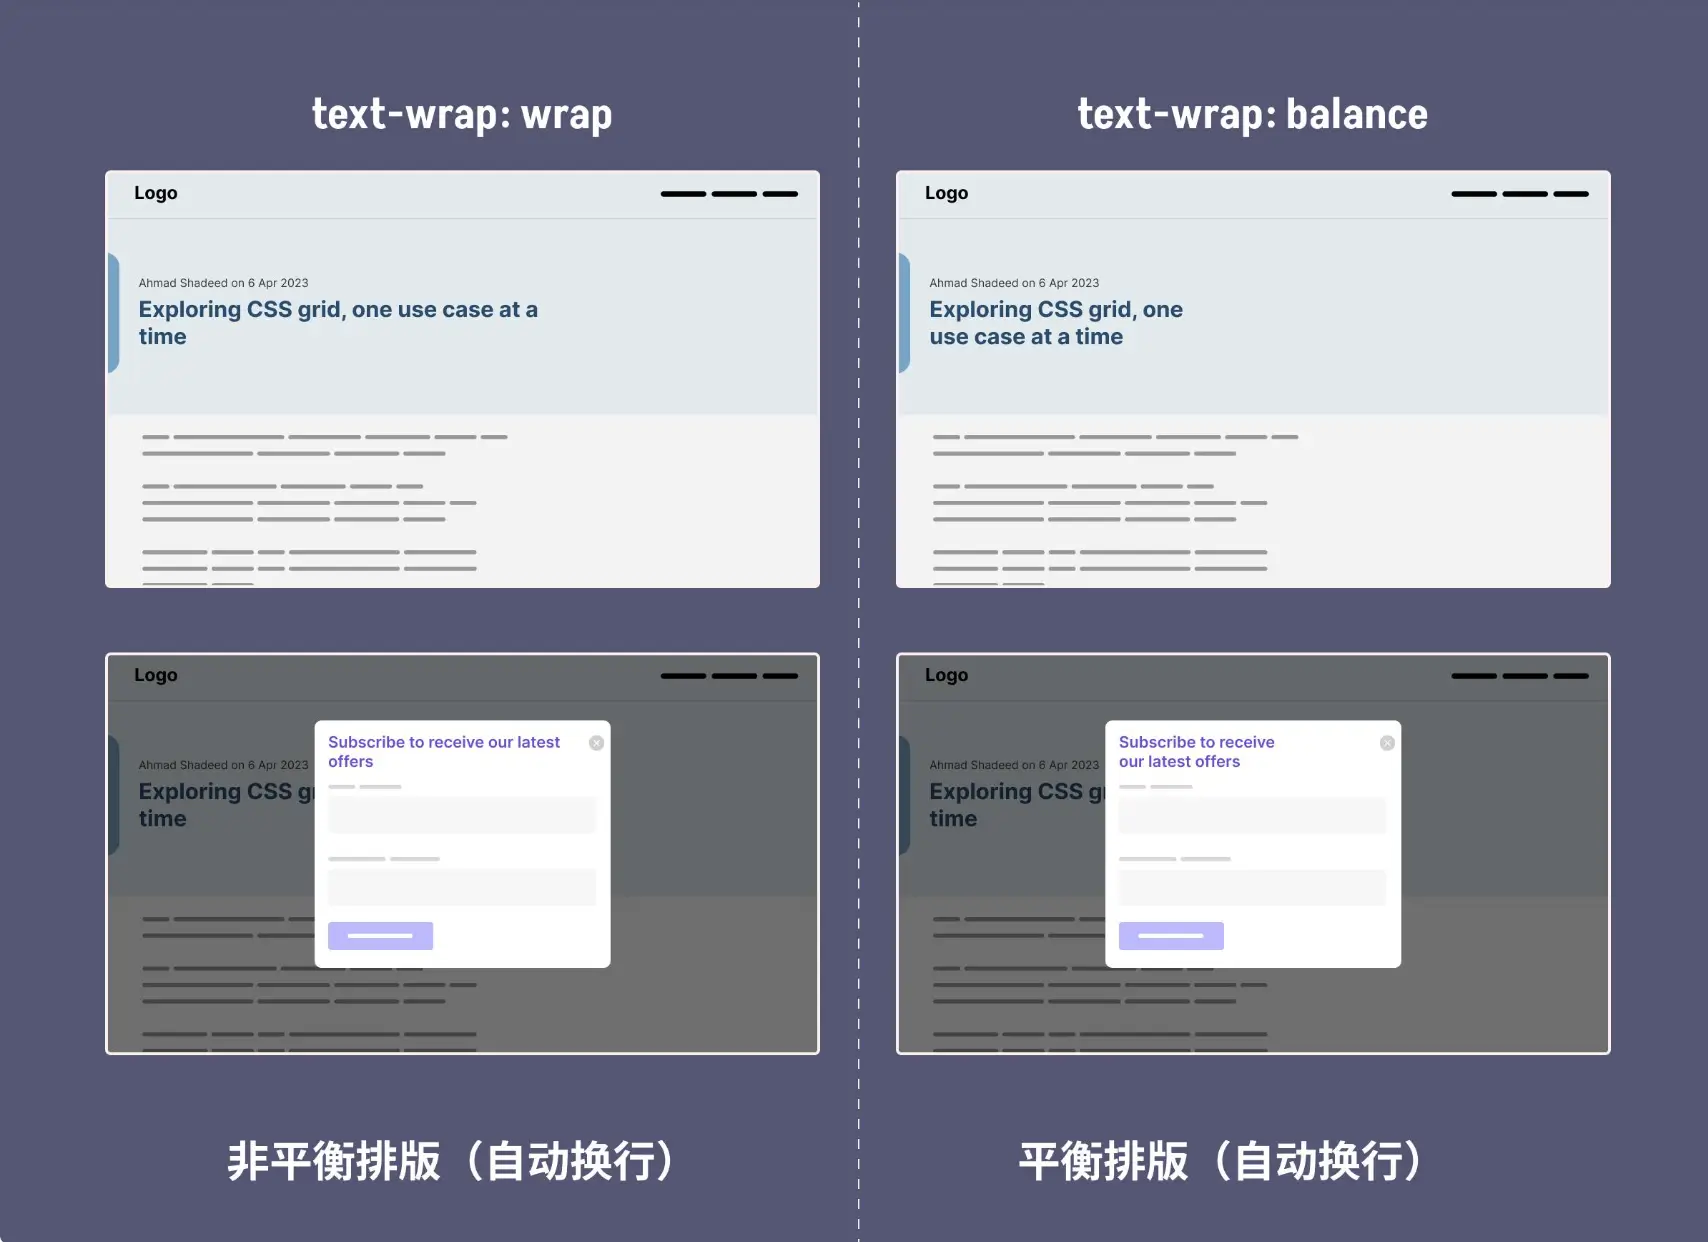This screenshot has width=1708, height=1242.
Task: Focus second input field in left modal
Action: tap(462, 887)
